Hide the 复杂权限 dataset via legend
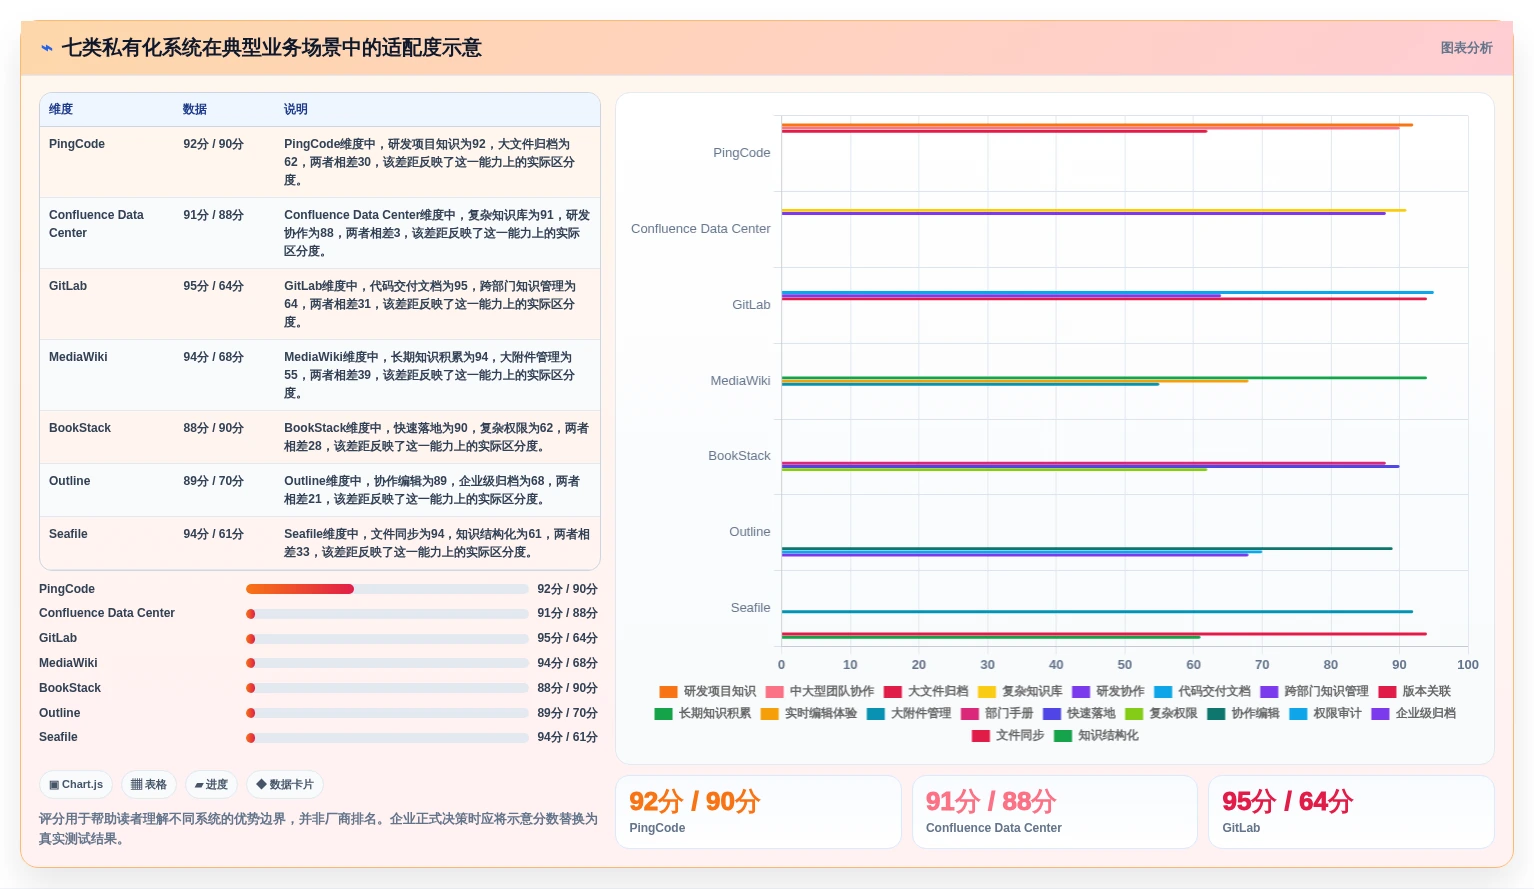 click(1161, 713)
